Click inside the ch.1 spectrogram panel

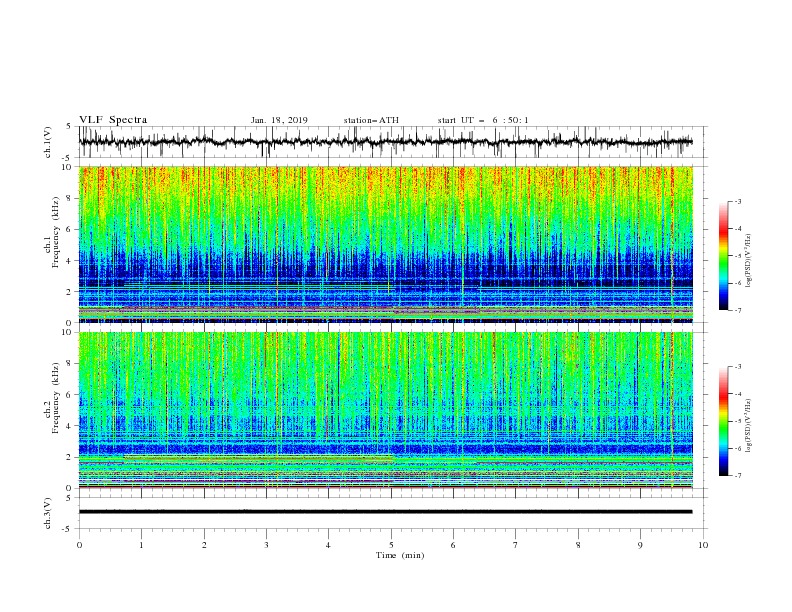click(x=386, y=244)
